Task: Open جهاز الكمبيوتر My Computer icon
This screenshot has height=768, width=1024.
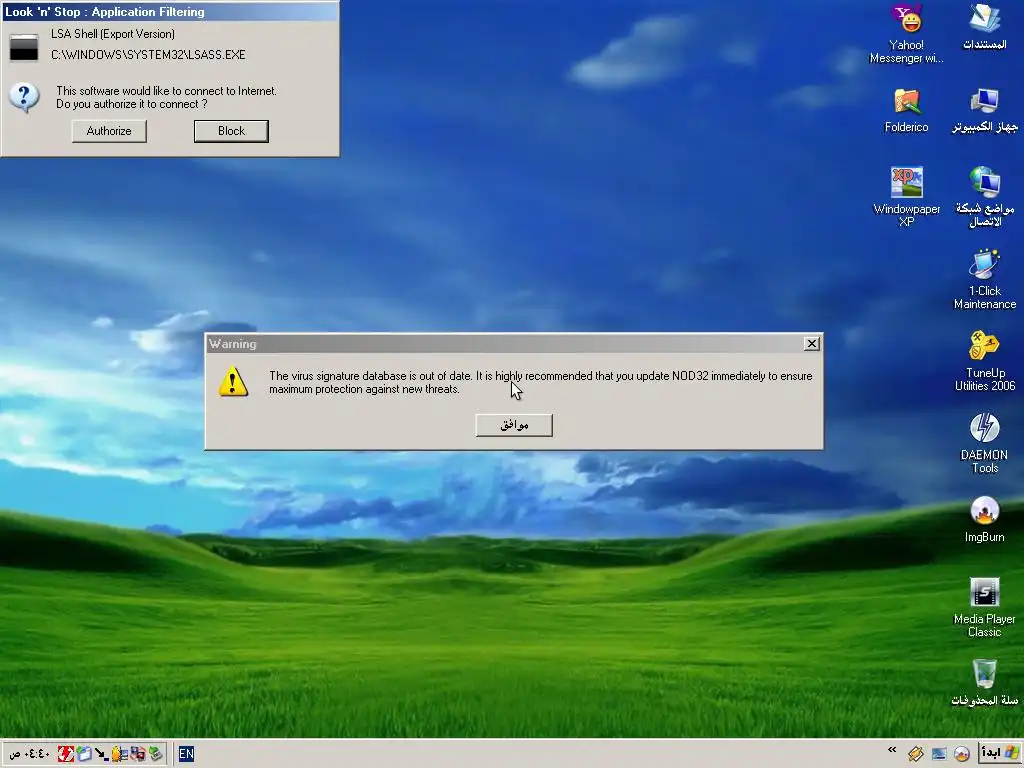Action: [985, 110]
